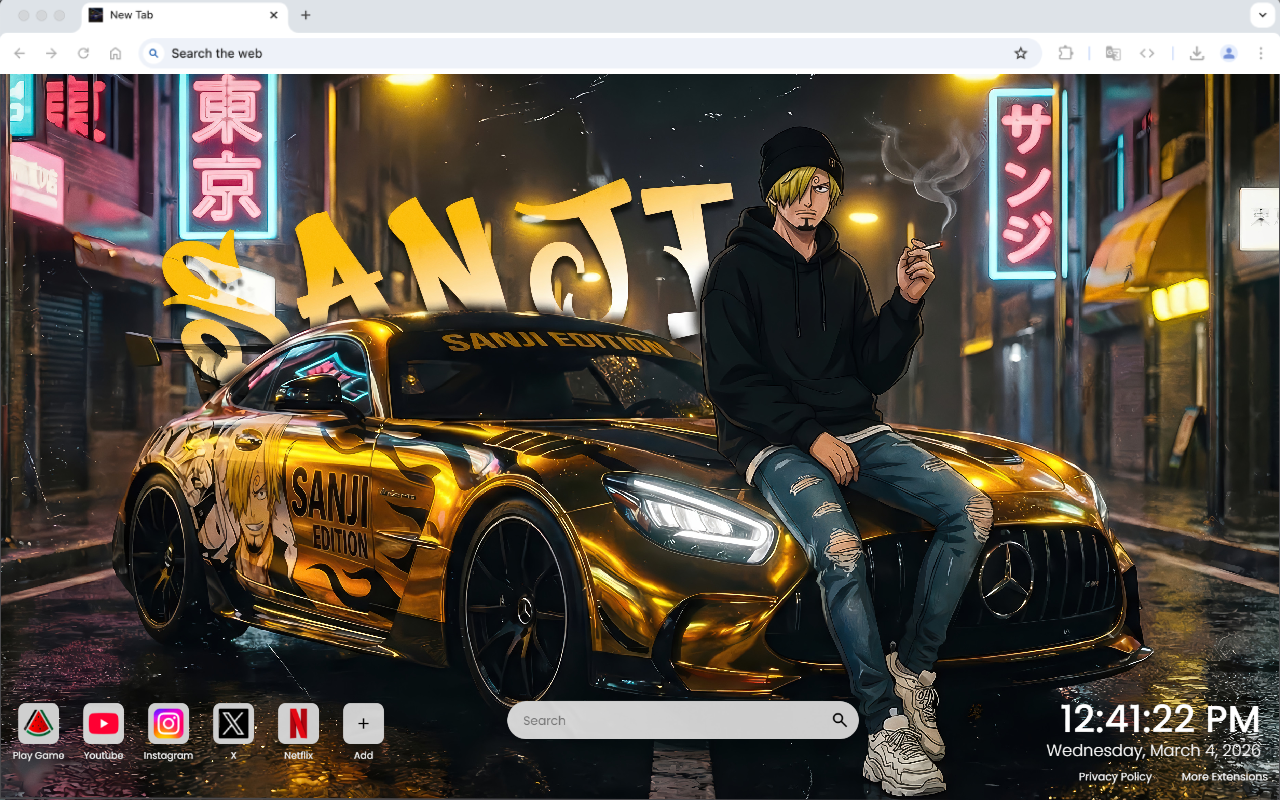Screen dimensions: 1280x800
Task: Open the Instagram shortcut
Action: [168, 732]
